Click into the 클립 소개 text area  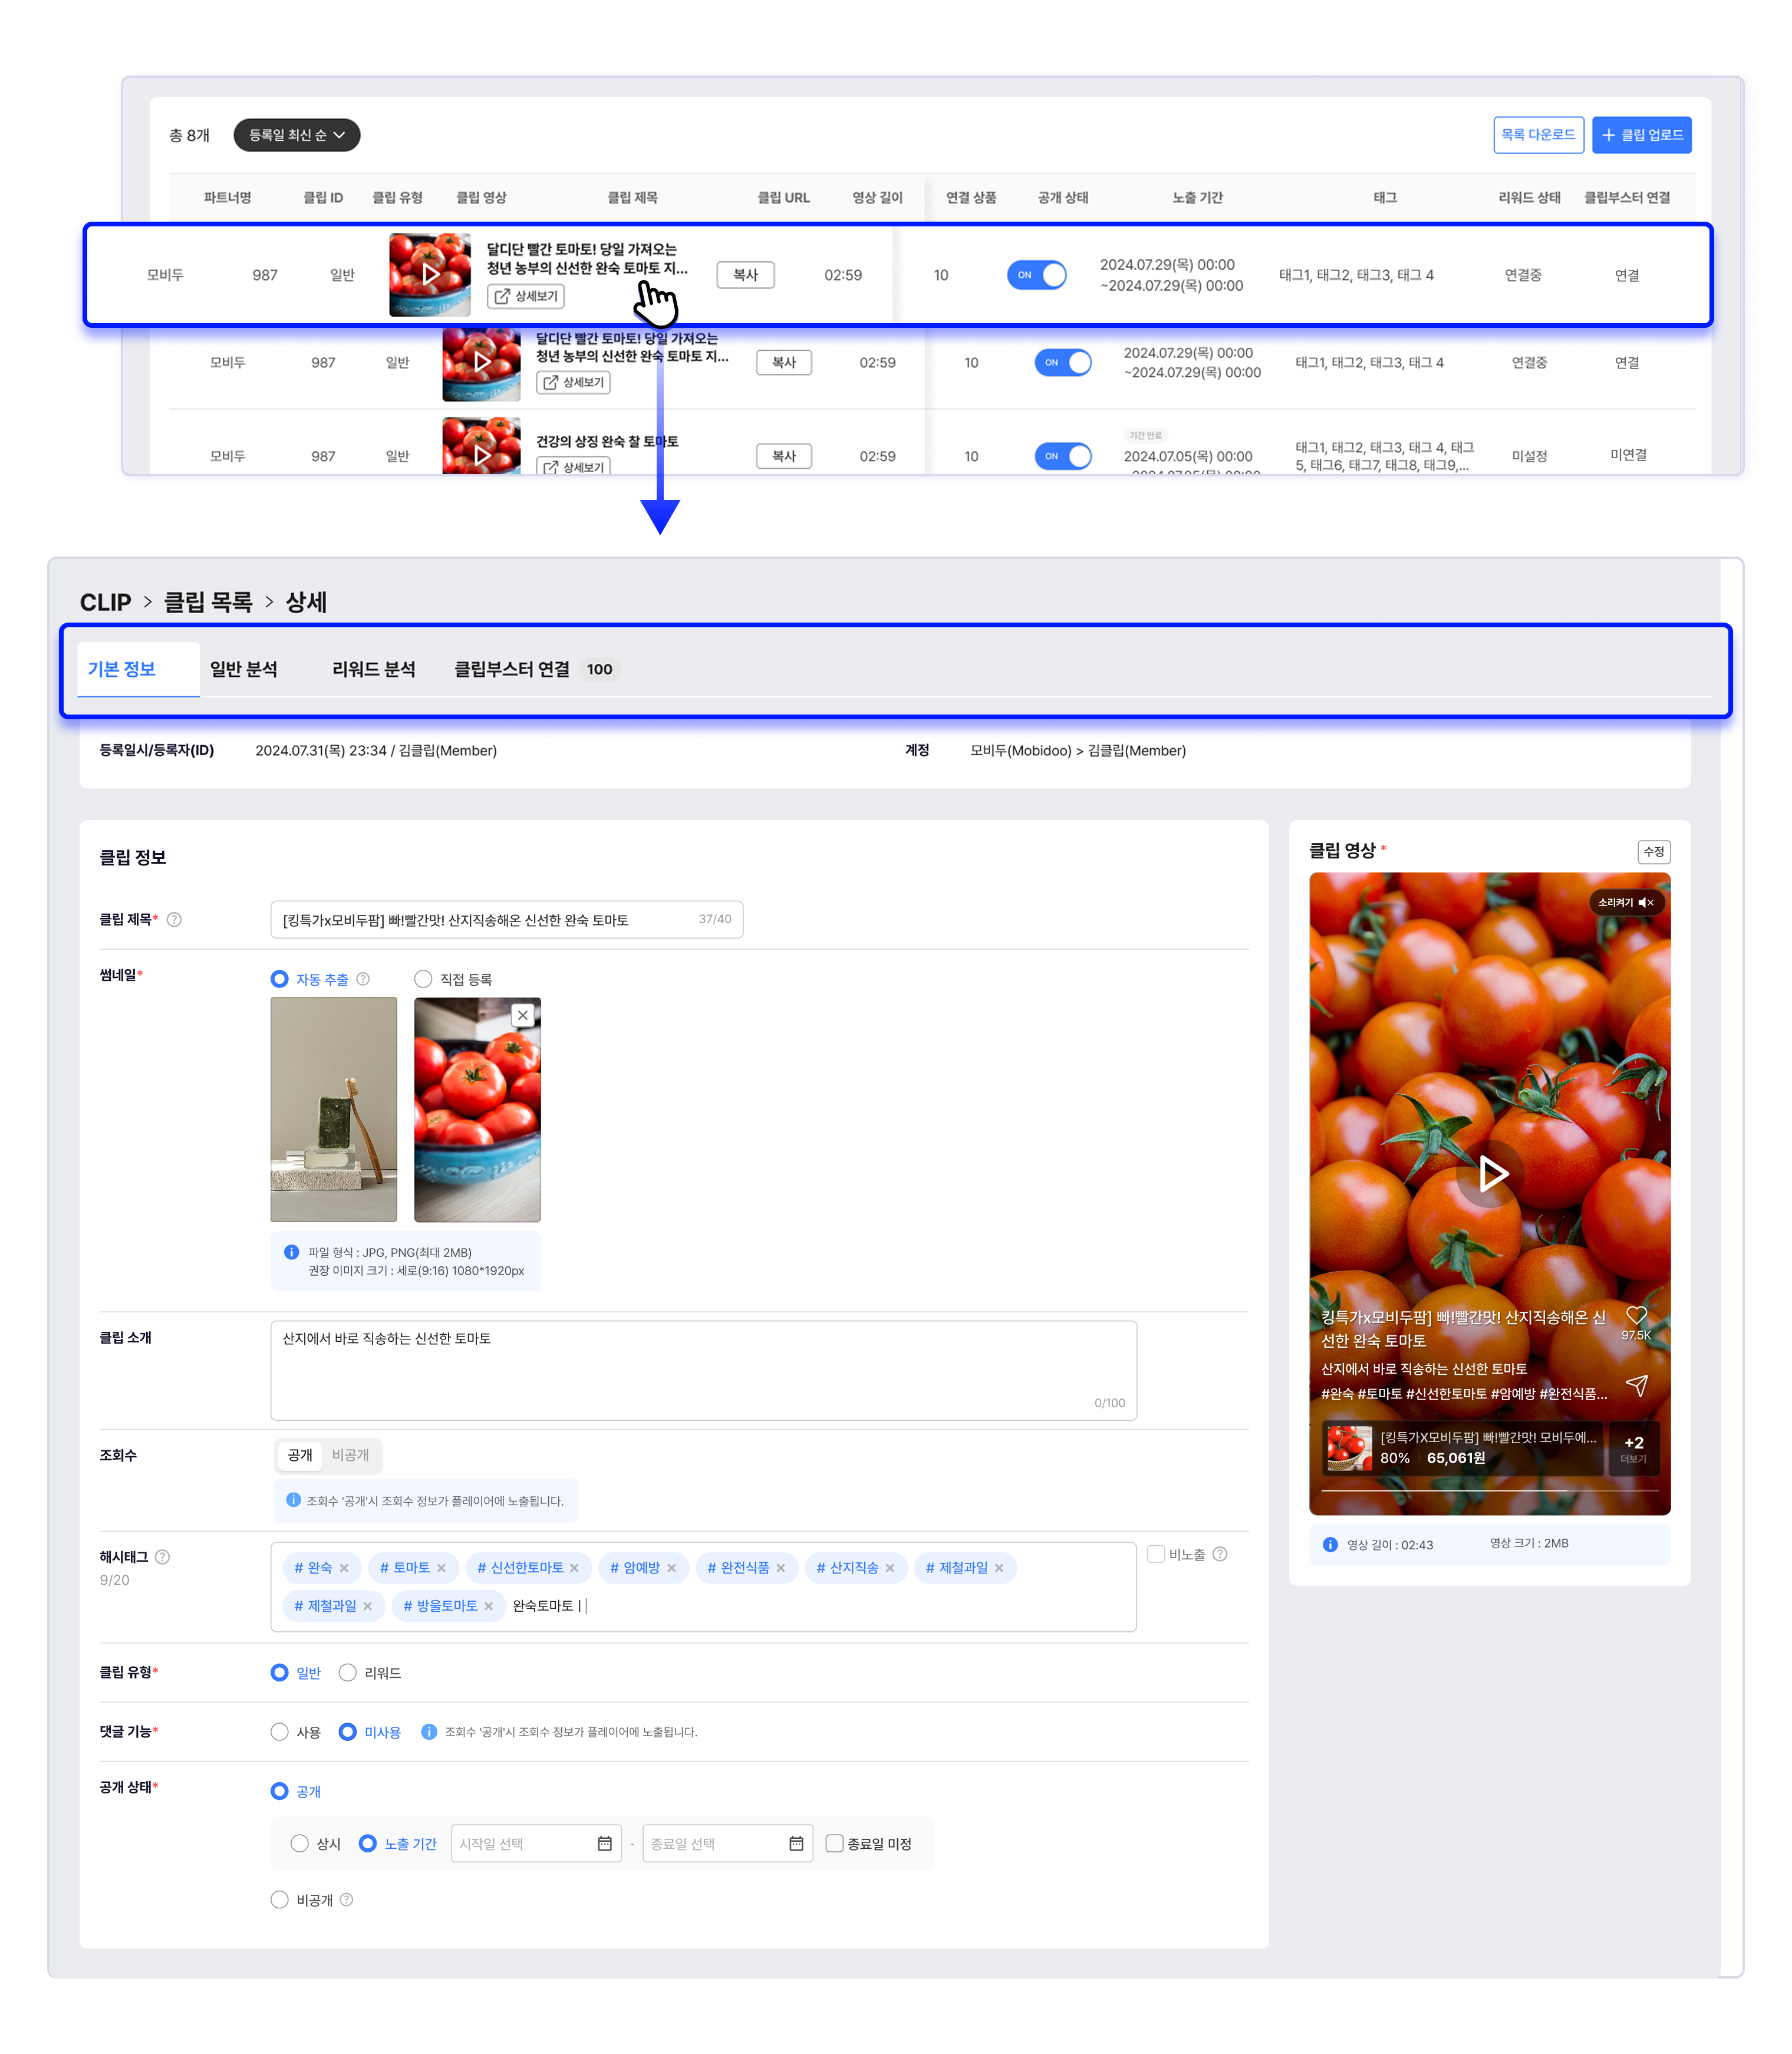coord(702,1369)
